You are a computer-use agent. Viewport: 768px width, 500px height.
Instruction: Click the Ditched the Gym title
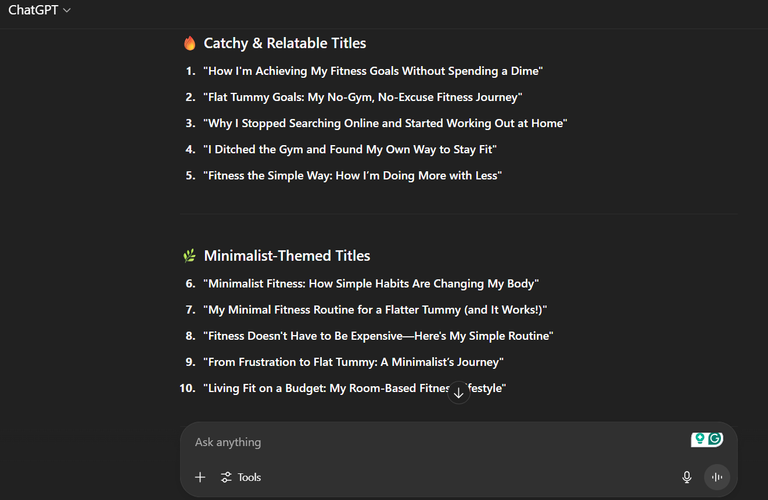(x=350, y=149)
